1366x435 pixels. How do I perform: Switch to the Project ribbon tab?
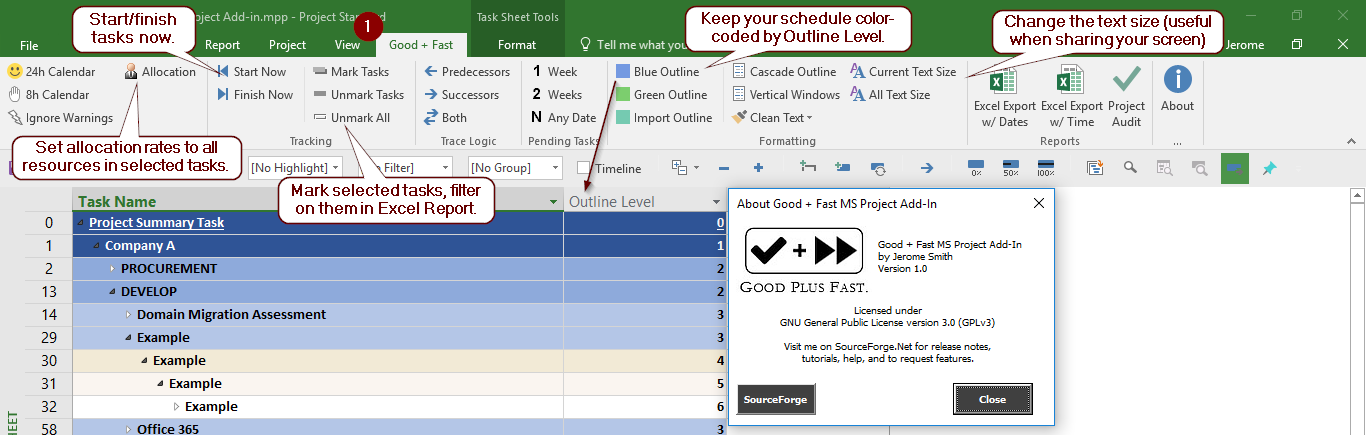(288, 45)
